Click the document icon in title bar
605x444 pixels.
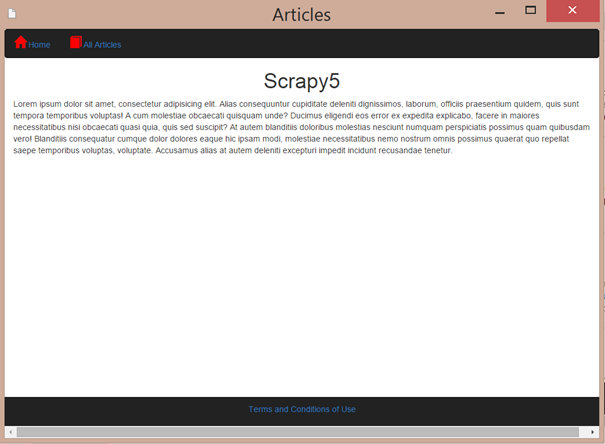point(11,14)
